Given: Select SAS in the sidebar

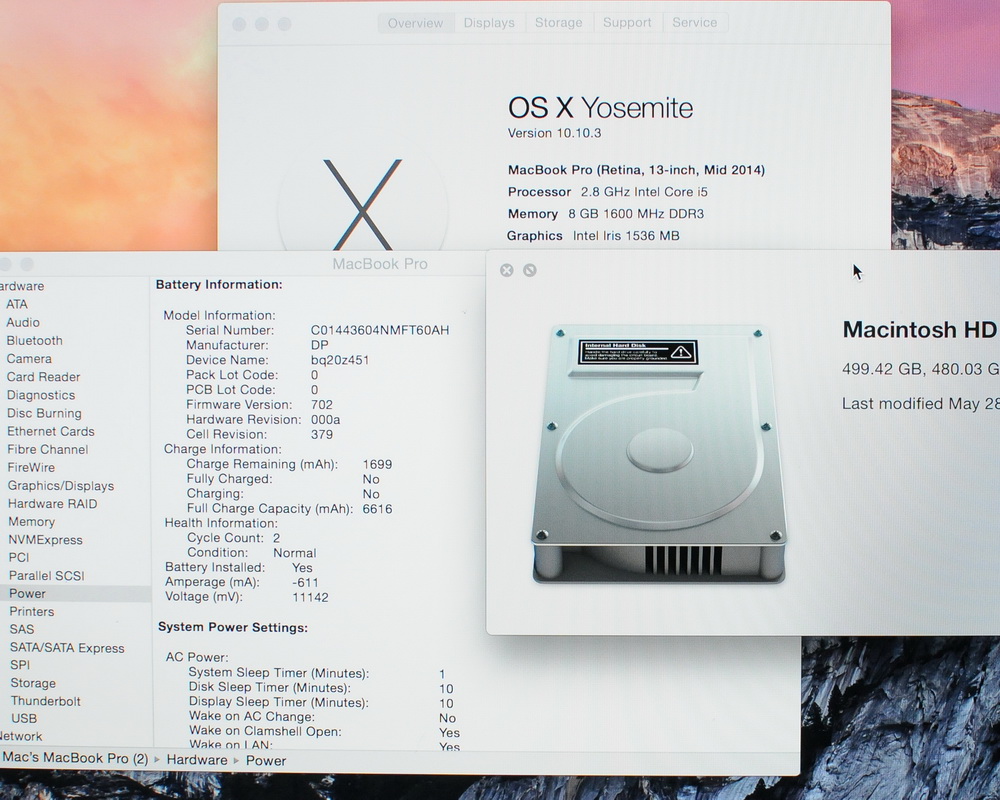Looking at the screenshot, I should coord(22,629).
